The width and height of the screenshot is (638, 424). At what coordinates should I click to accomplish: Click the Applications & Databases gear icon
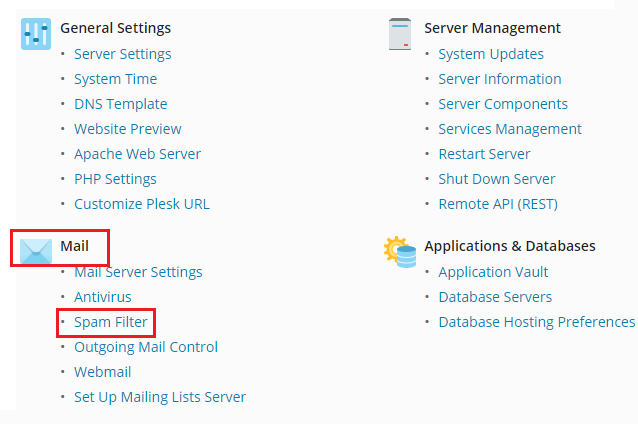click(400, 251)
